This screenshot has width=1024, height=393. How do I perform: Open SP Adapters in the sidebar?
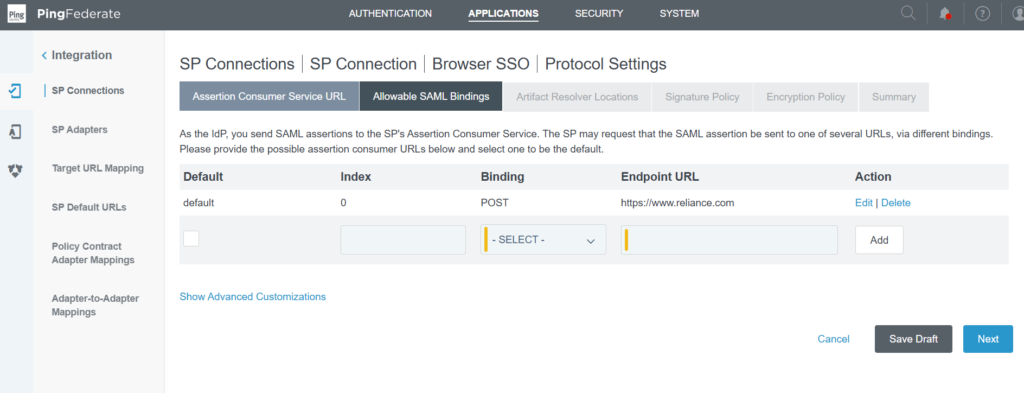[80, 130]
